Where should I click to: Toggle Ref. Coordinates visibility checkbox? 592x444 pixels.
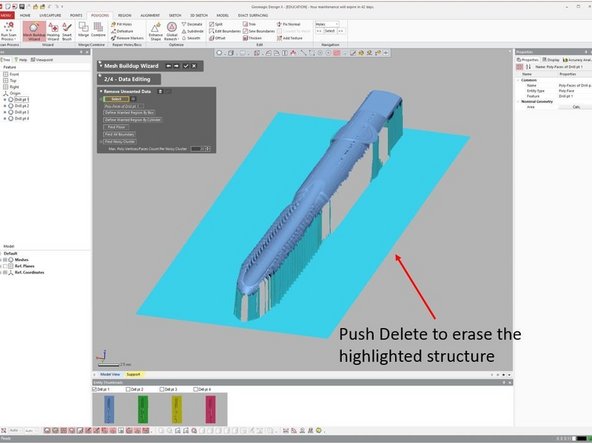[5, 273]
